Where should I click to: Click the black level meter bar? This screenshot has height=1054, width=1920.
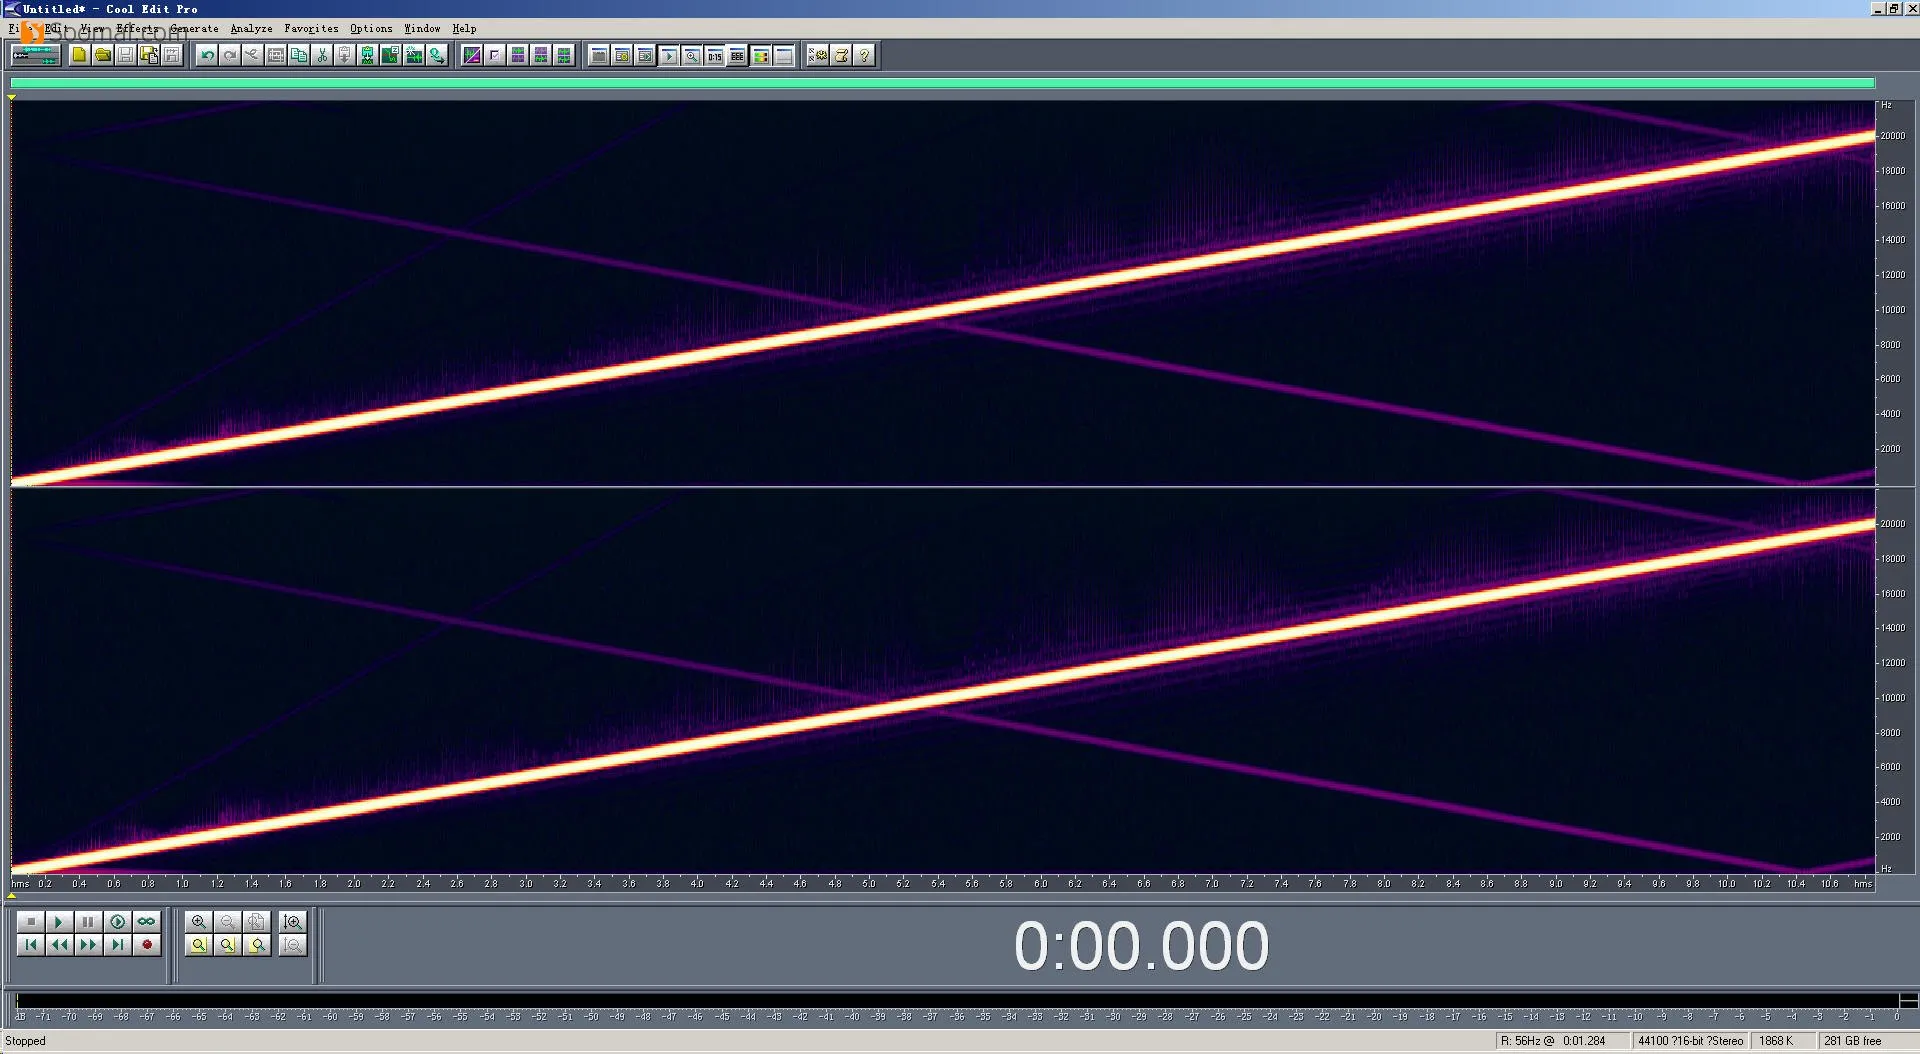pos(958,1001)
